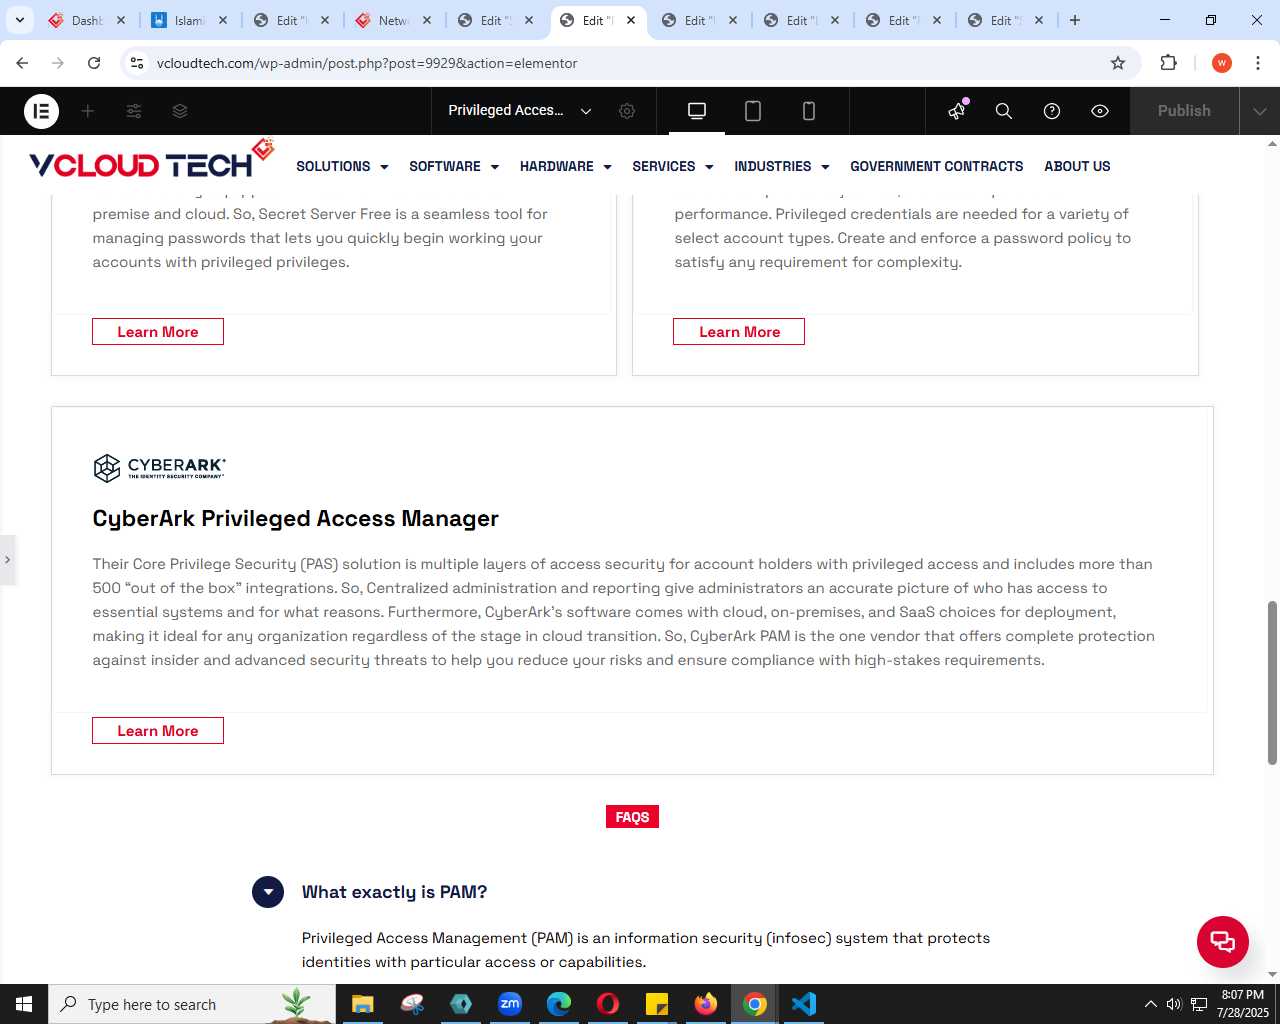Open browser extensions puzzle icon
The height and width of the screenshot is (1024, 1280).
tap(1168, 63)
